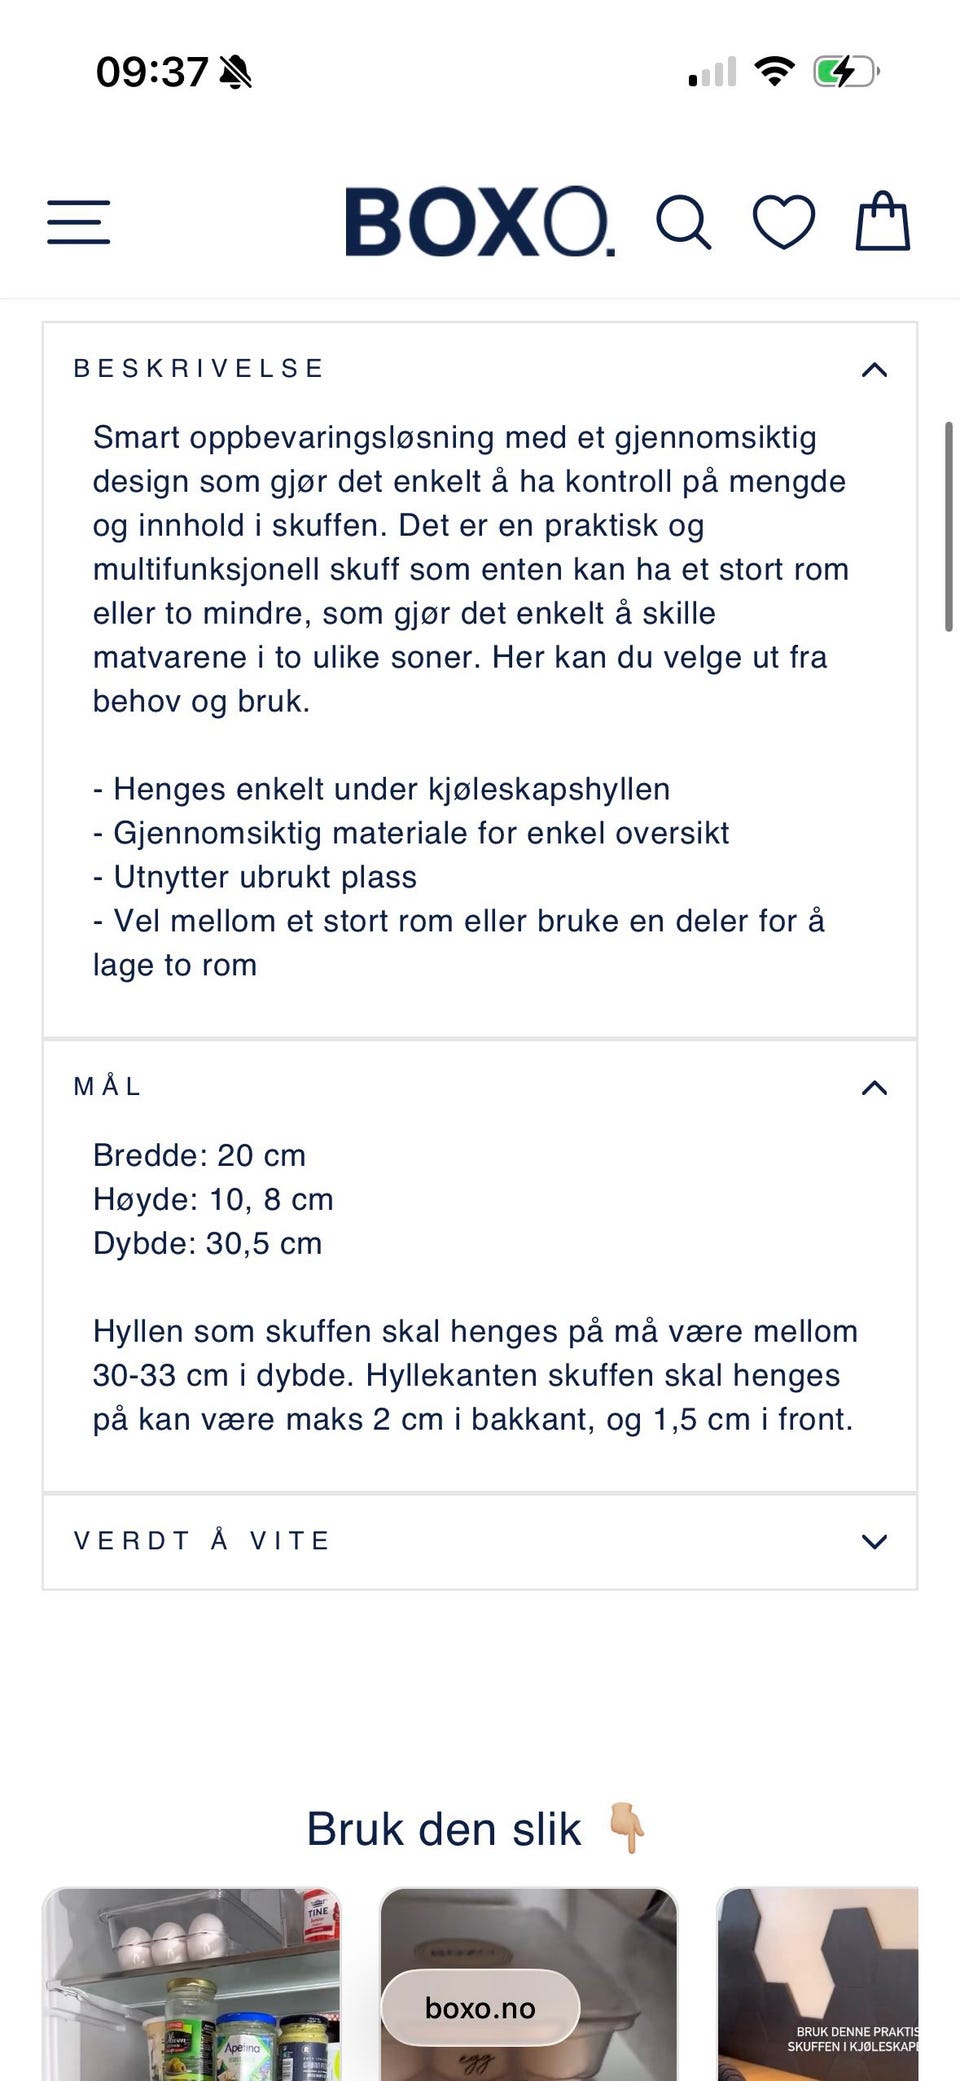
Task: Click the muted notifications bell icon
Action: [x=237, y=73]
